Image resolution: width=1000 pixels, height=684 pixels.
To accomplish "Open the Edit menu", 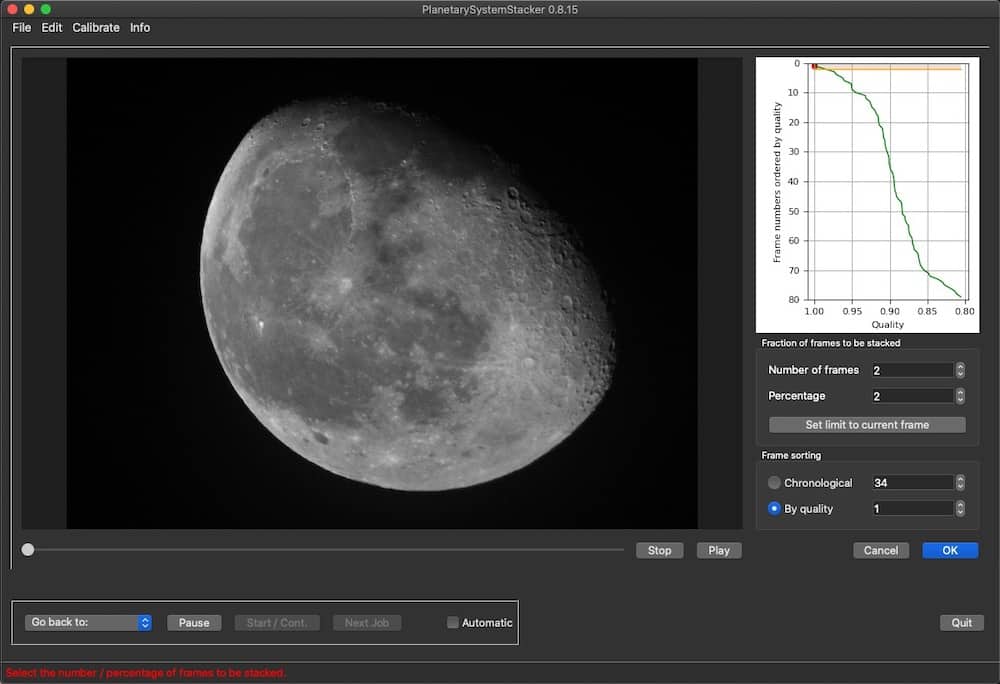I will [52, 28].
